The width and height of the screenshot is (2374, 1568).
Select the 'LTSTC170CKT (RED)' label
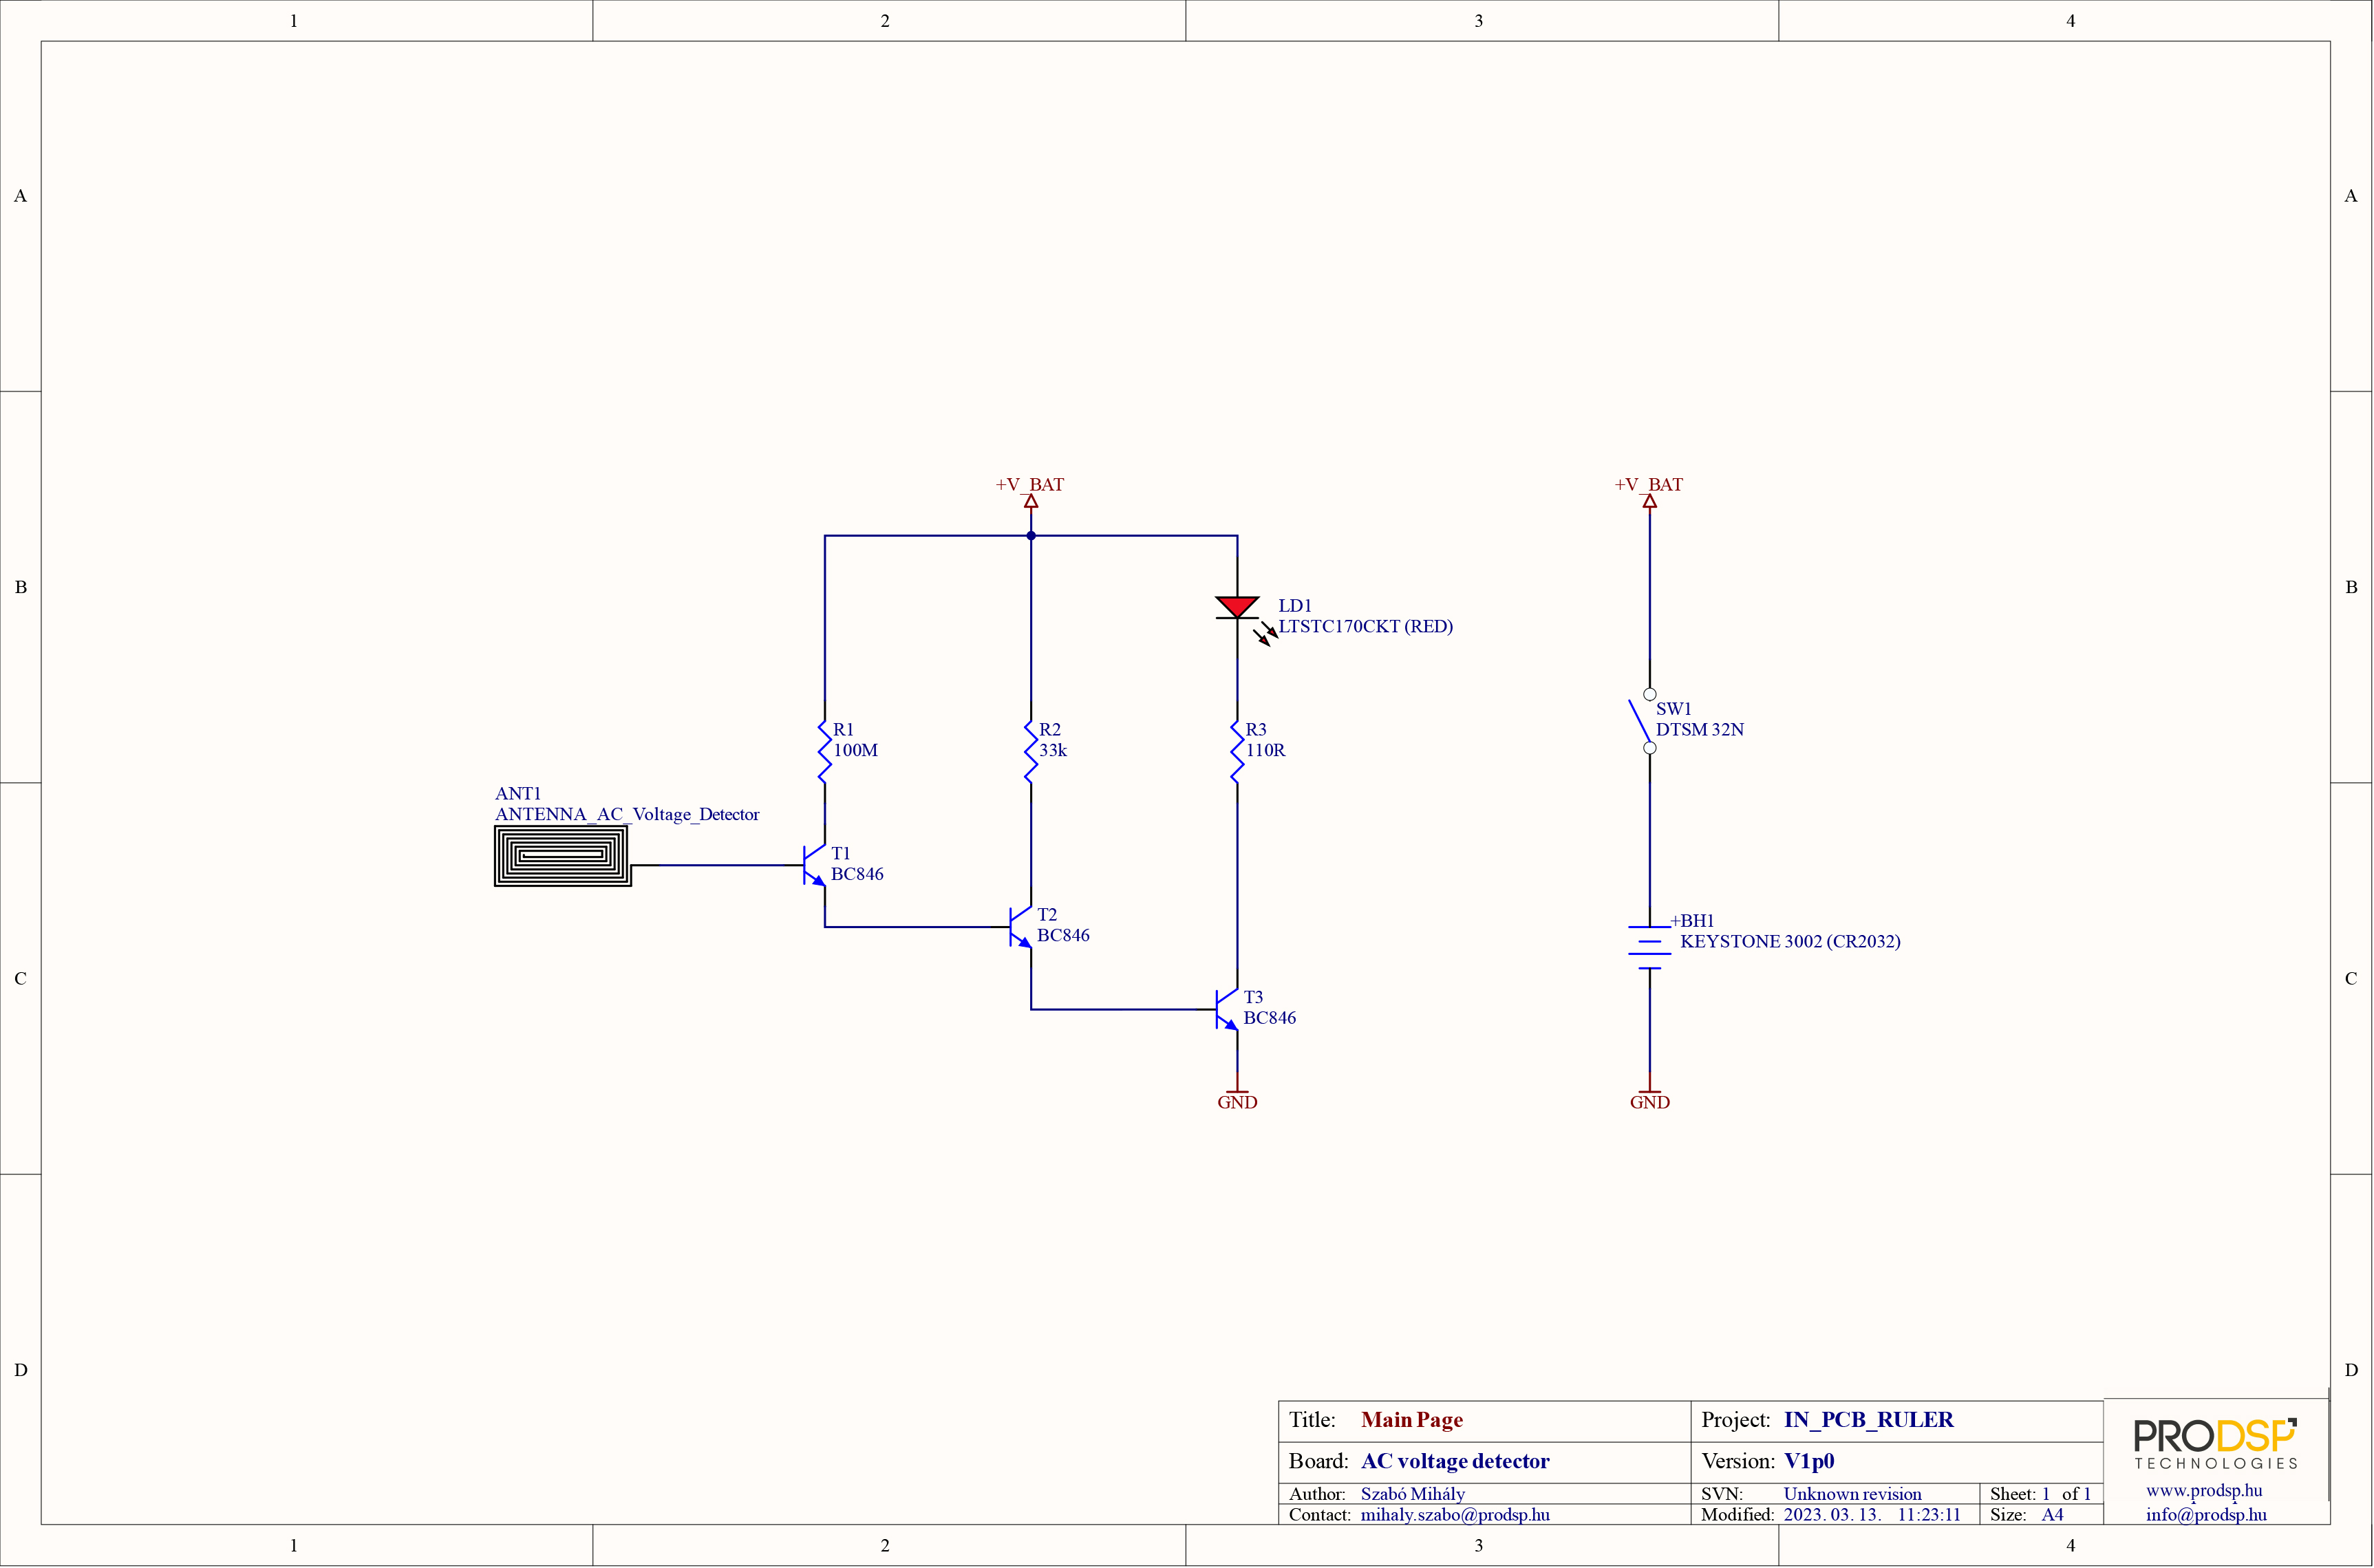coord(1365,626)
